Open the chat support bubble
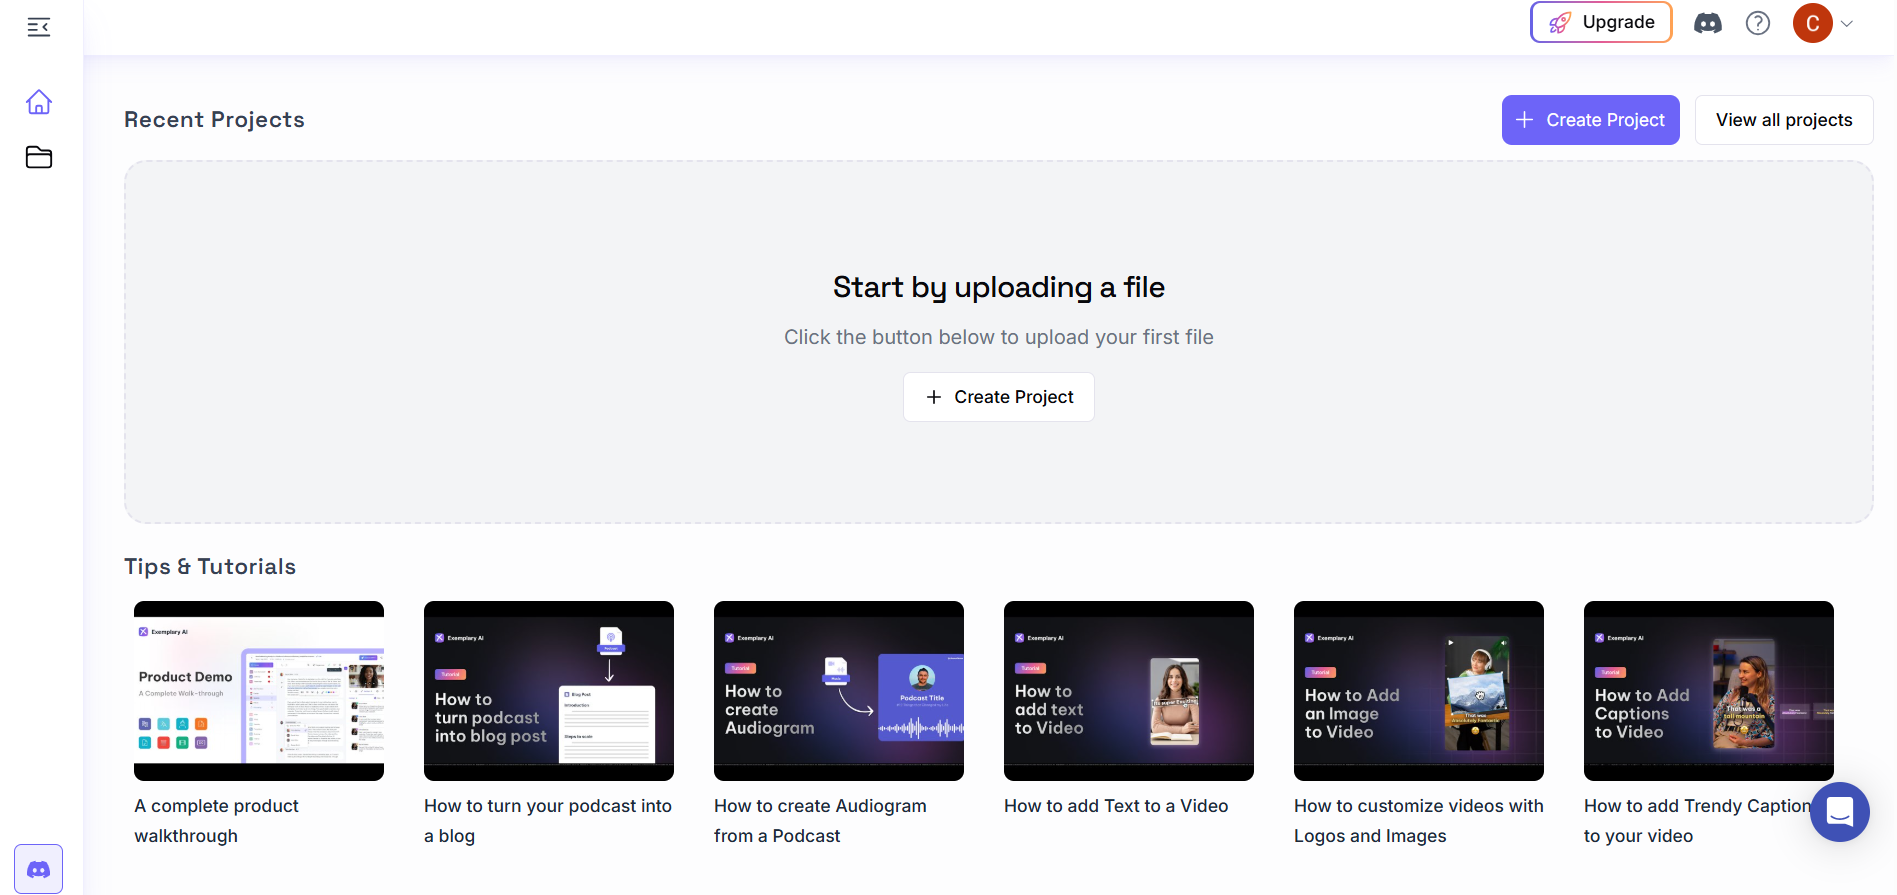Screen dimensions: 1897x895 point(1840,812)
